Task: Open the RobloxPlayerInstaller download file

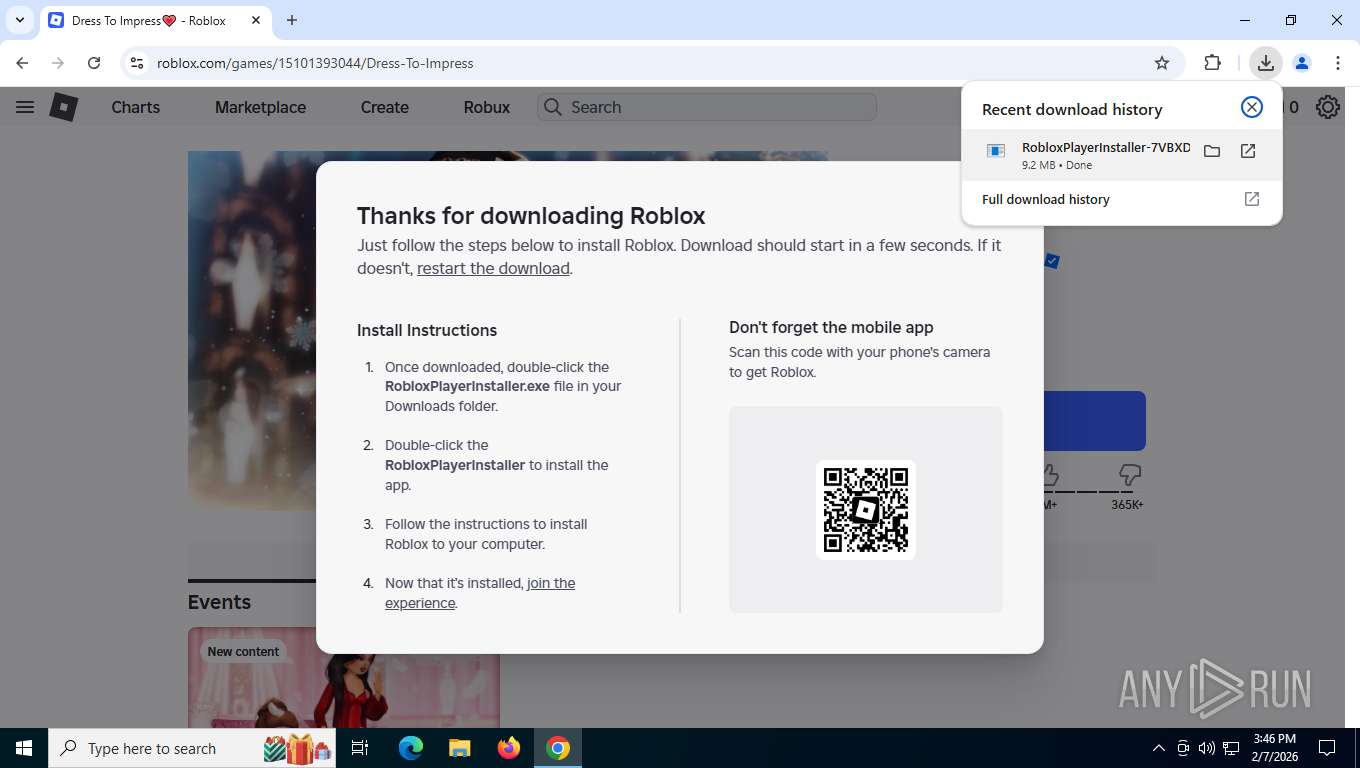Action: (1248, 151)
